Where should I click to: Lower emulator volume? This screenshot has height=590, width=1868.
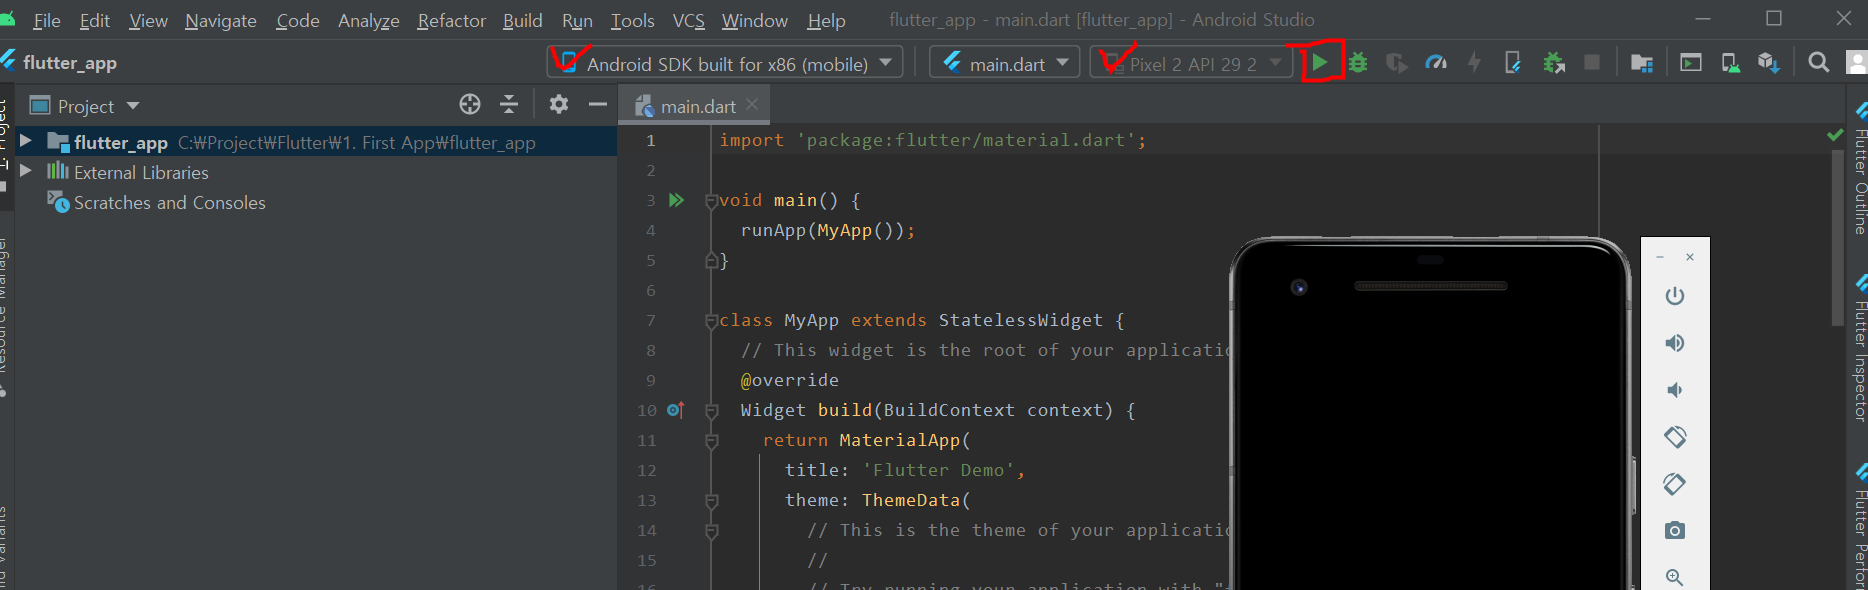[1675, 390]
